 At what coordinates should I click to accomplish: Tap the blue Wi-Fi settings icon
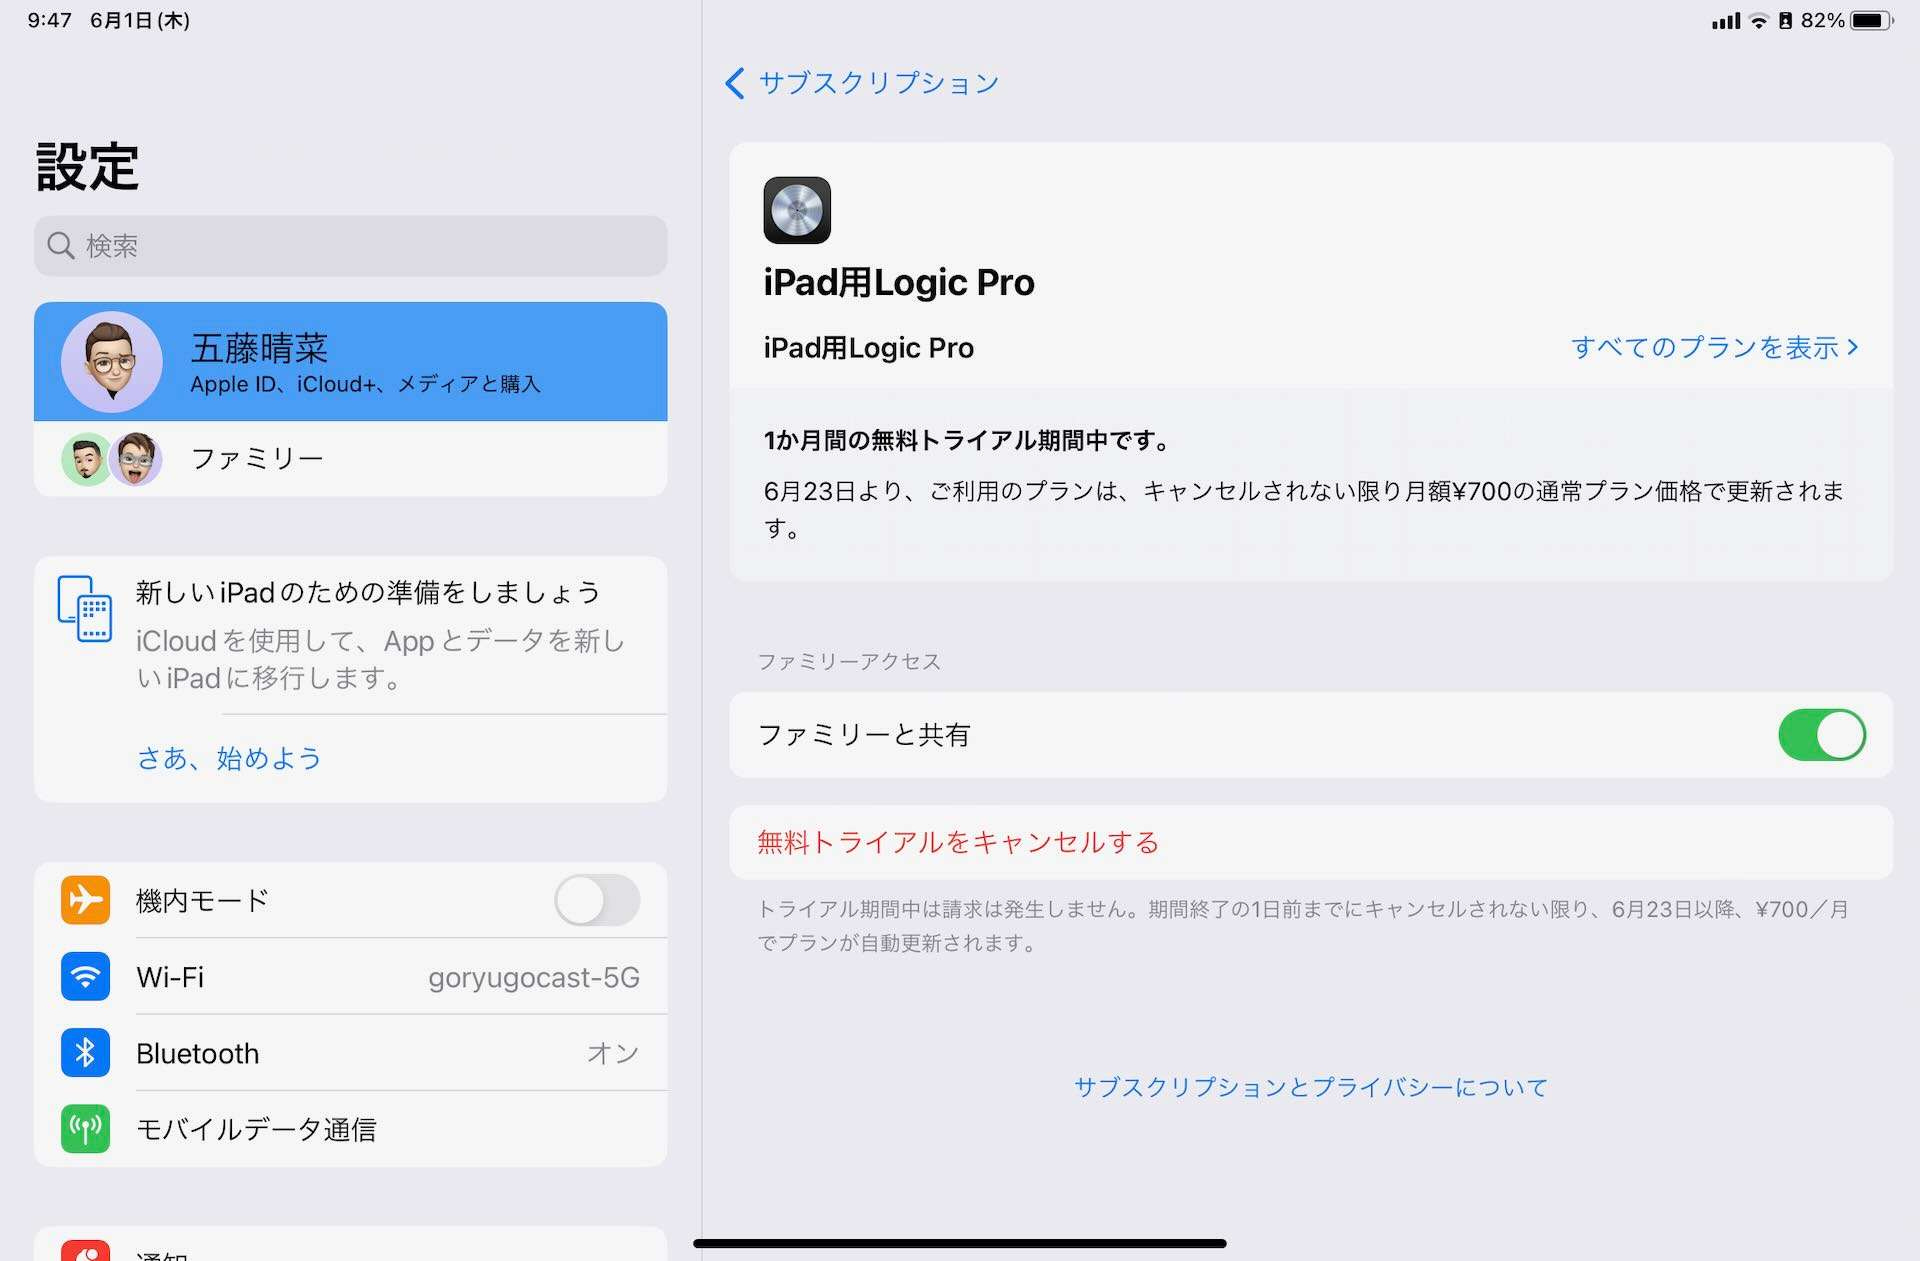[85, 976]
